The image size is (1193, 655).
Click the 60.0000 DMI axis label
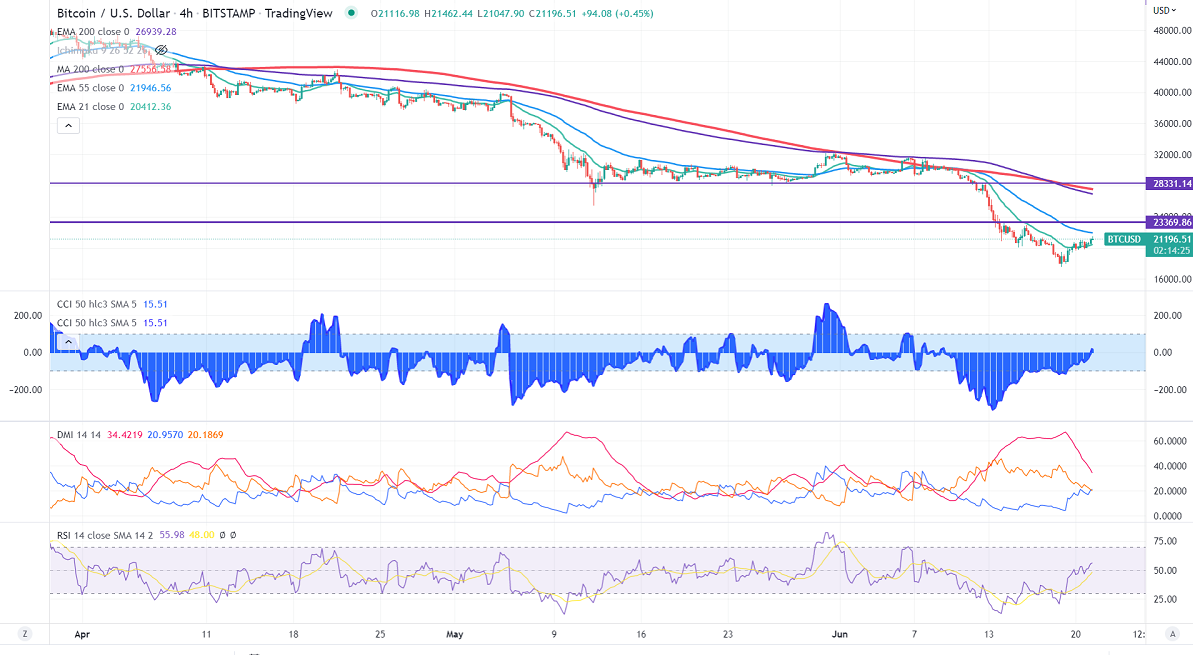pyautogui.click(x=1170, y=441)
